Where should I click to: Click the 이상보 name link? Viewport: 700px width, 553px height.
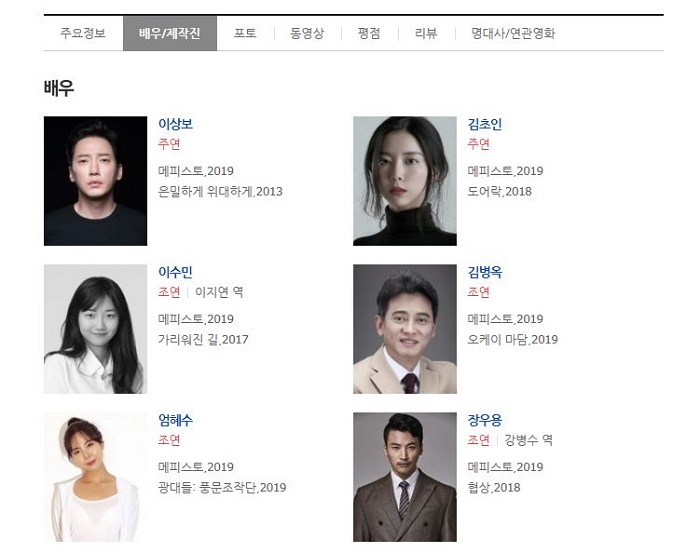point(175,124)
